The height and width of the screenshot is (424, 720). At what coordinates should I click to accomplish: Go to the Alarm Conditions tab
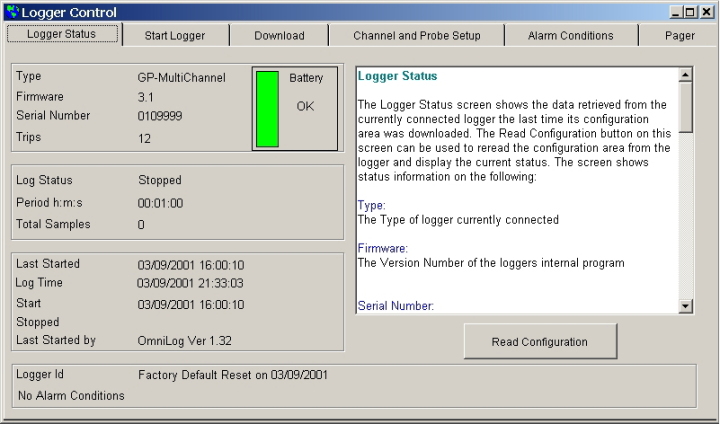[571, 35]
